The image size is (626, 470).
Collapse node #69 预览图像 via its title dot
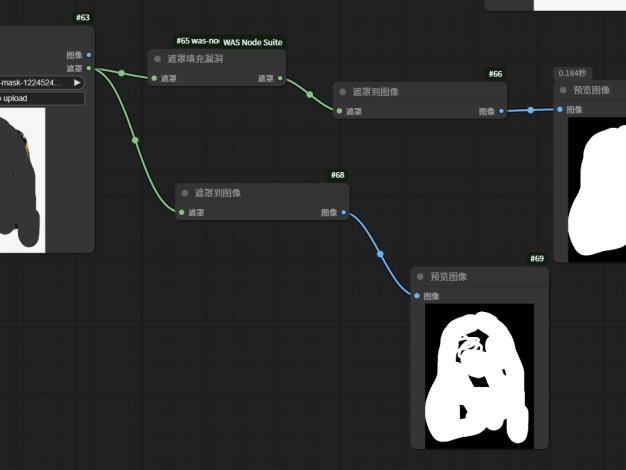[x=420, y=277]
